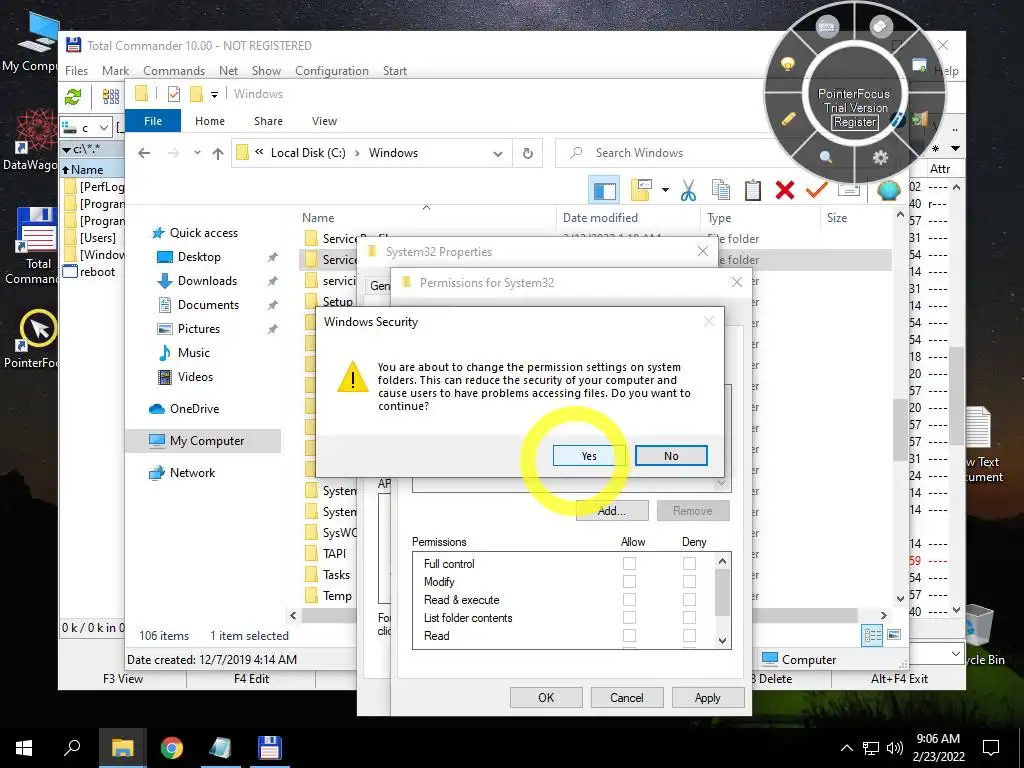1024x768 pixels.
Task: Open PointerFocus settings gear
Action: tap(880, 157)
